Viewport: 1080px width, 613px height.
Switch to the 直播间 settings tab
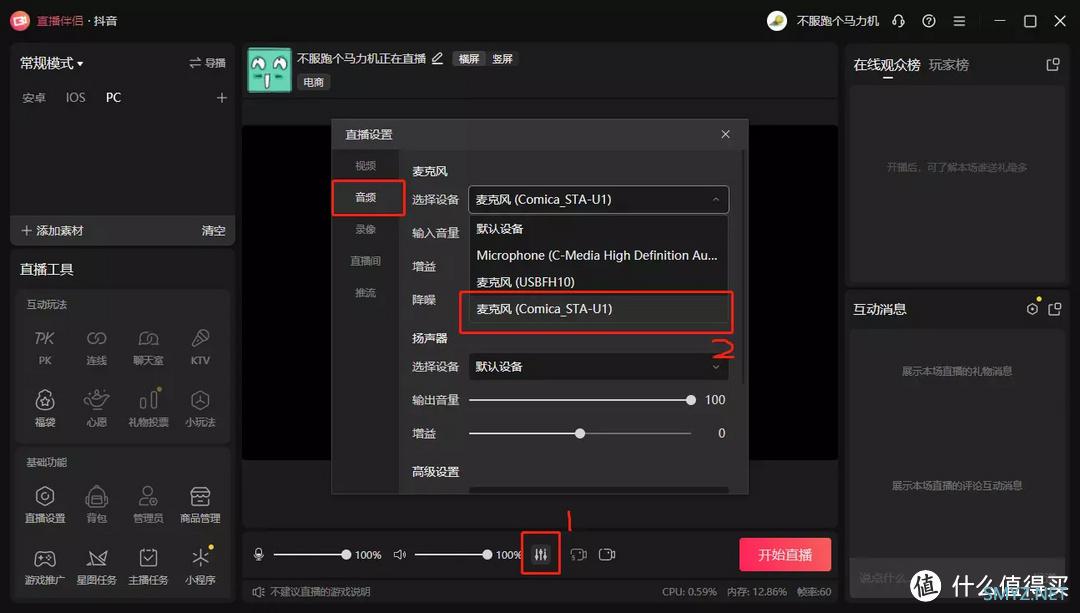point(366,260)
